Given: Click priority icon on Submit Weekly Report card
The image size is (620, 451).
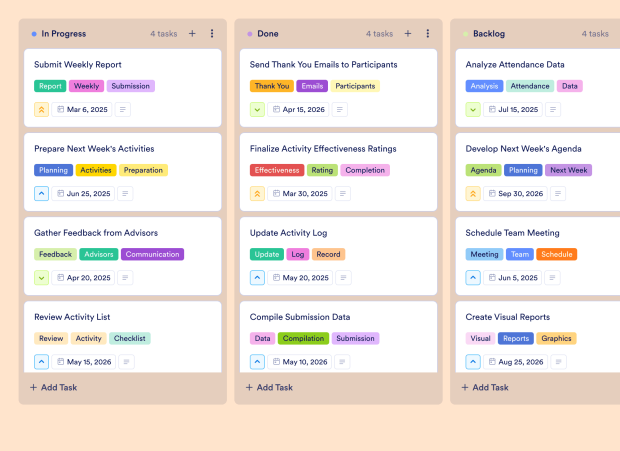Looking at the screenshot, I should coord(42,110).
